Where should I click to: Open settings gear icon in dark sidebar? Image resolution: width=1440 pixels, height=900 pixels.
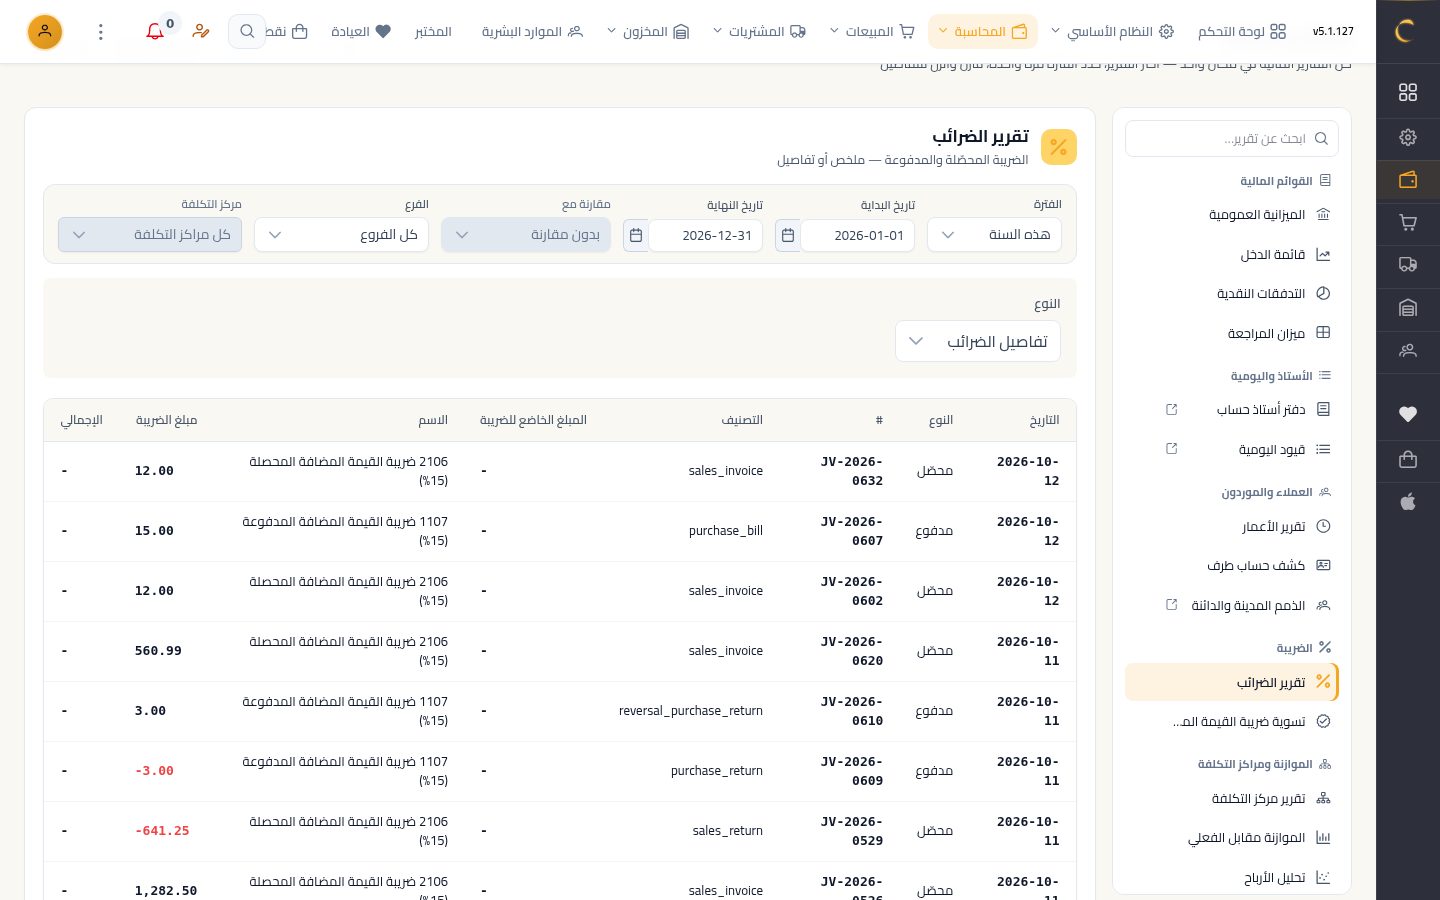tap(1408, 137)
